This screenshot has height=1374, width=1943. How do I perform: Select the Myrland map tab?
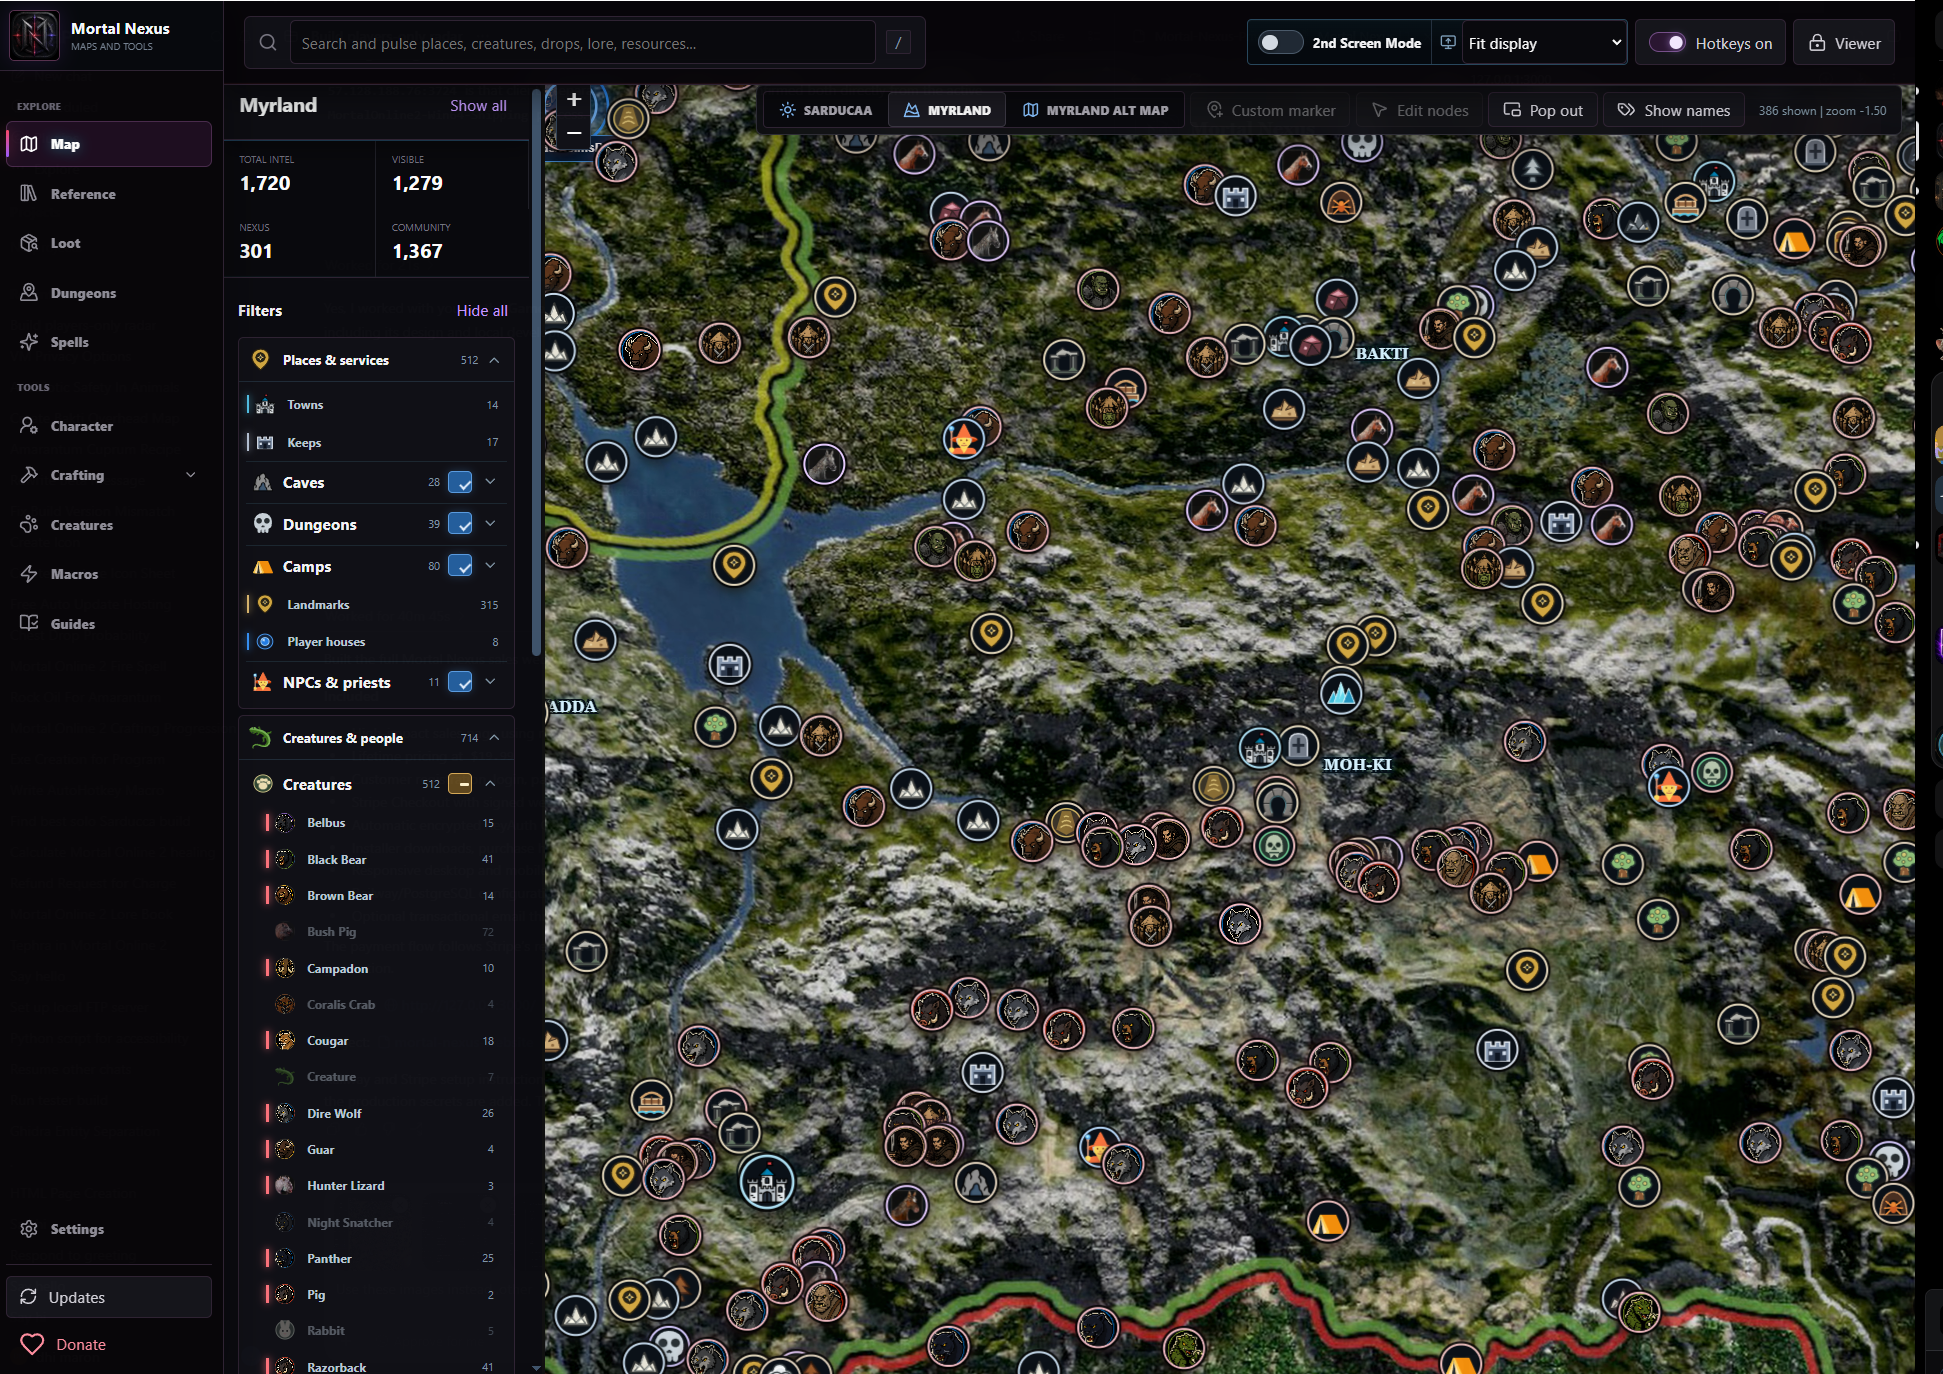tap(947, 110)
